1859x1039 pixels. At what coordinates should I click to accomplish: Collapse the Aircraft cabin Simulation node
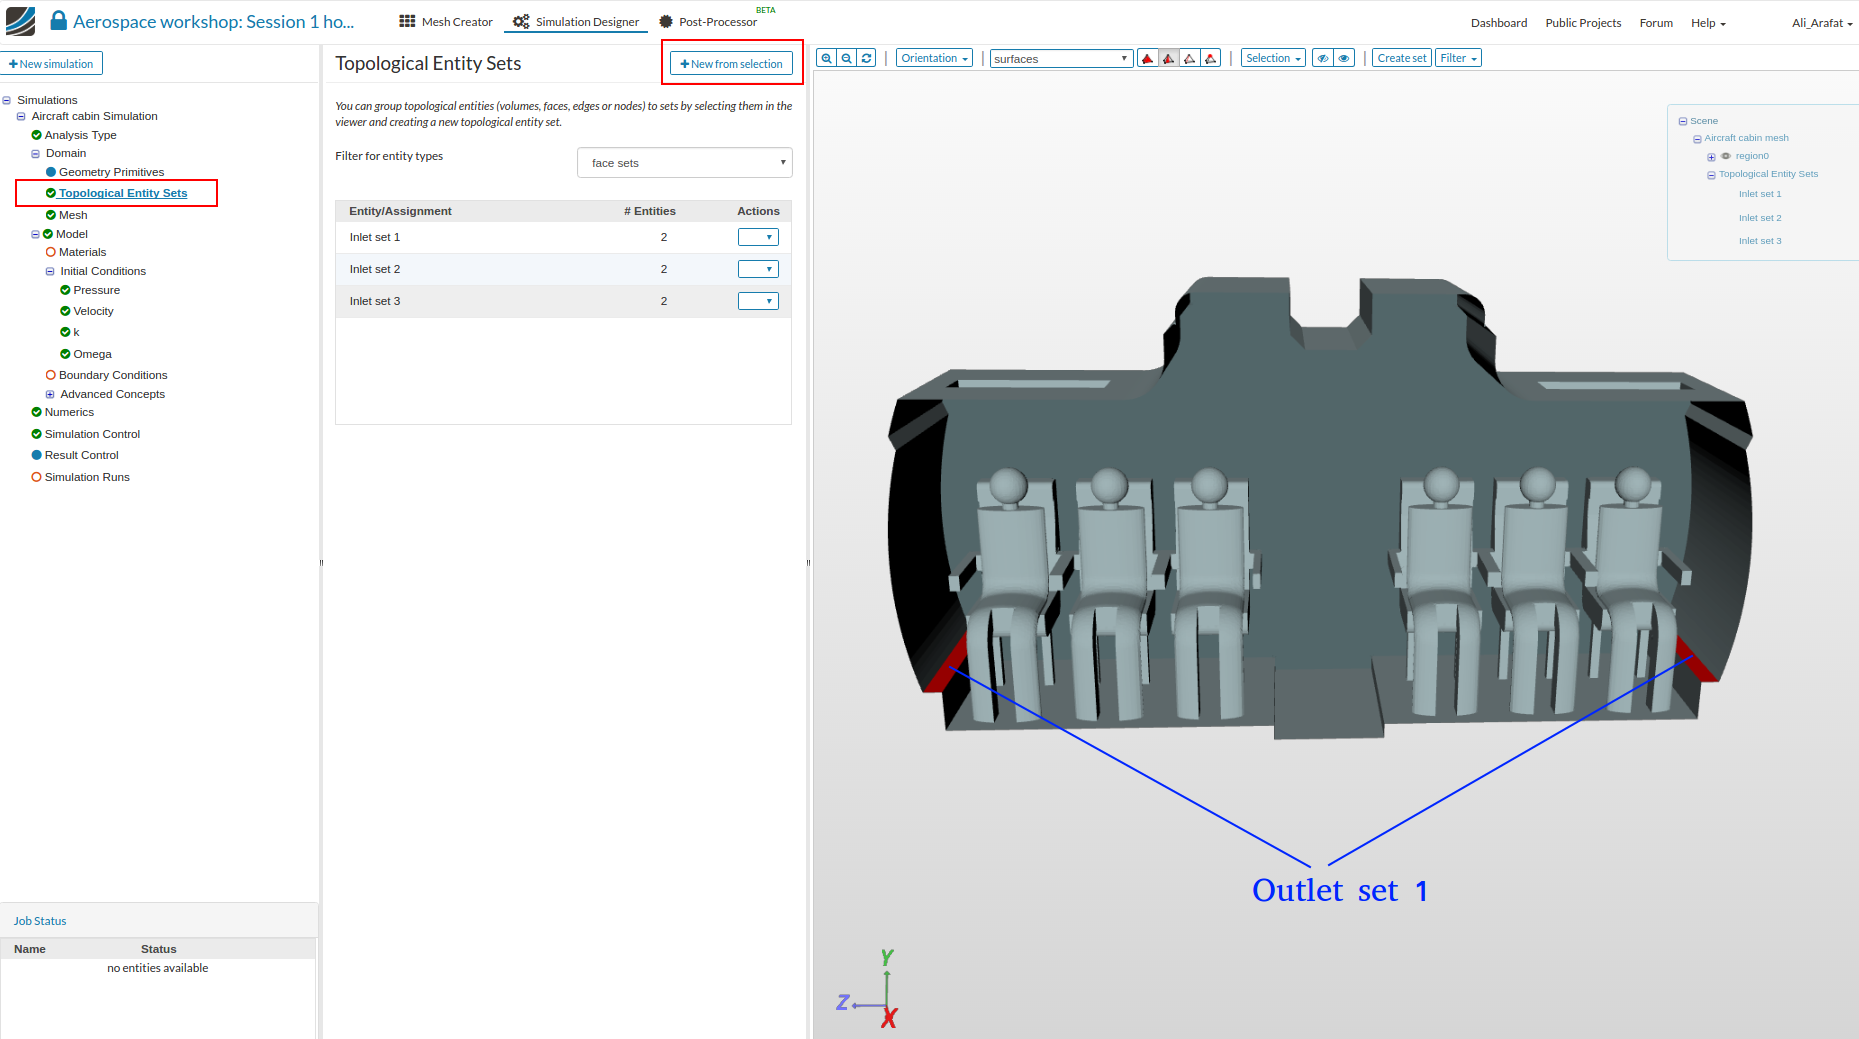21,117
